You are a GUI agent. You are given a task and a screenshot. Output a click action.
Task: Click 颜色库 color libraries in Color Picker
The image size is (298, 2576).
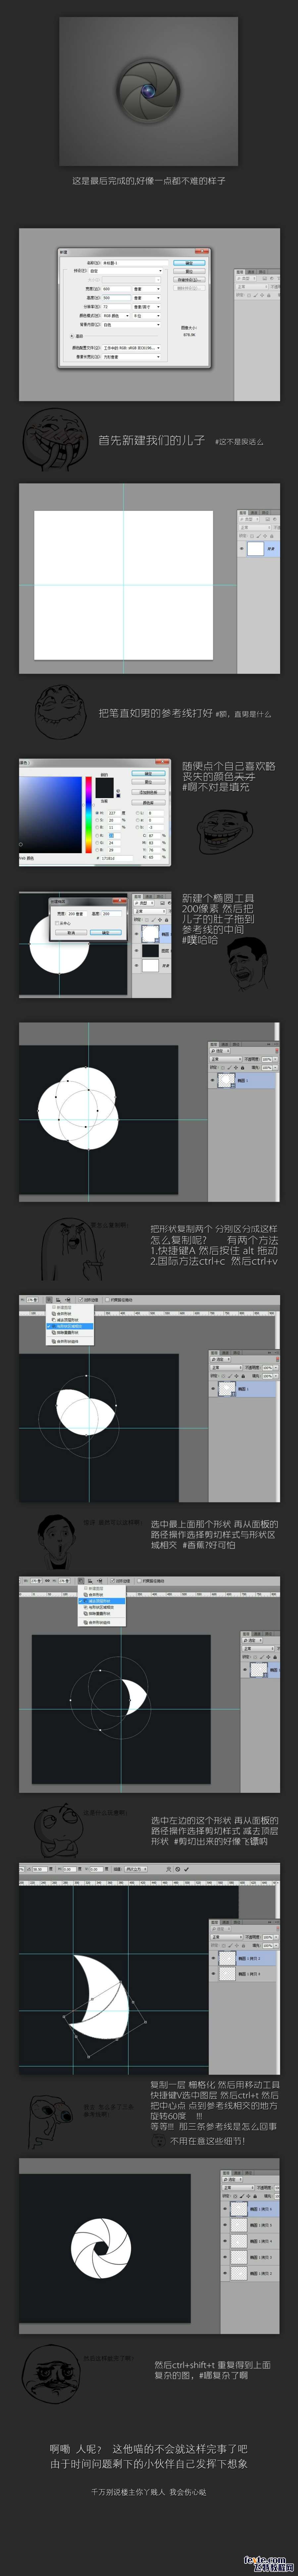148,803
